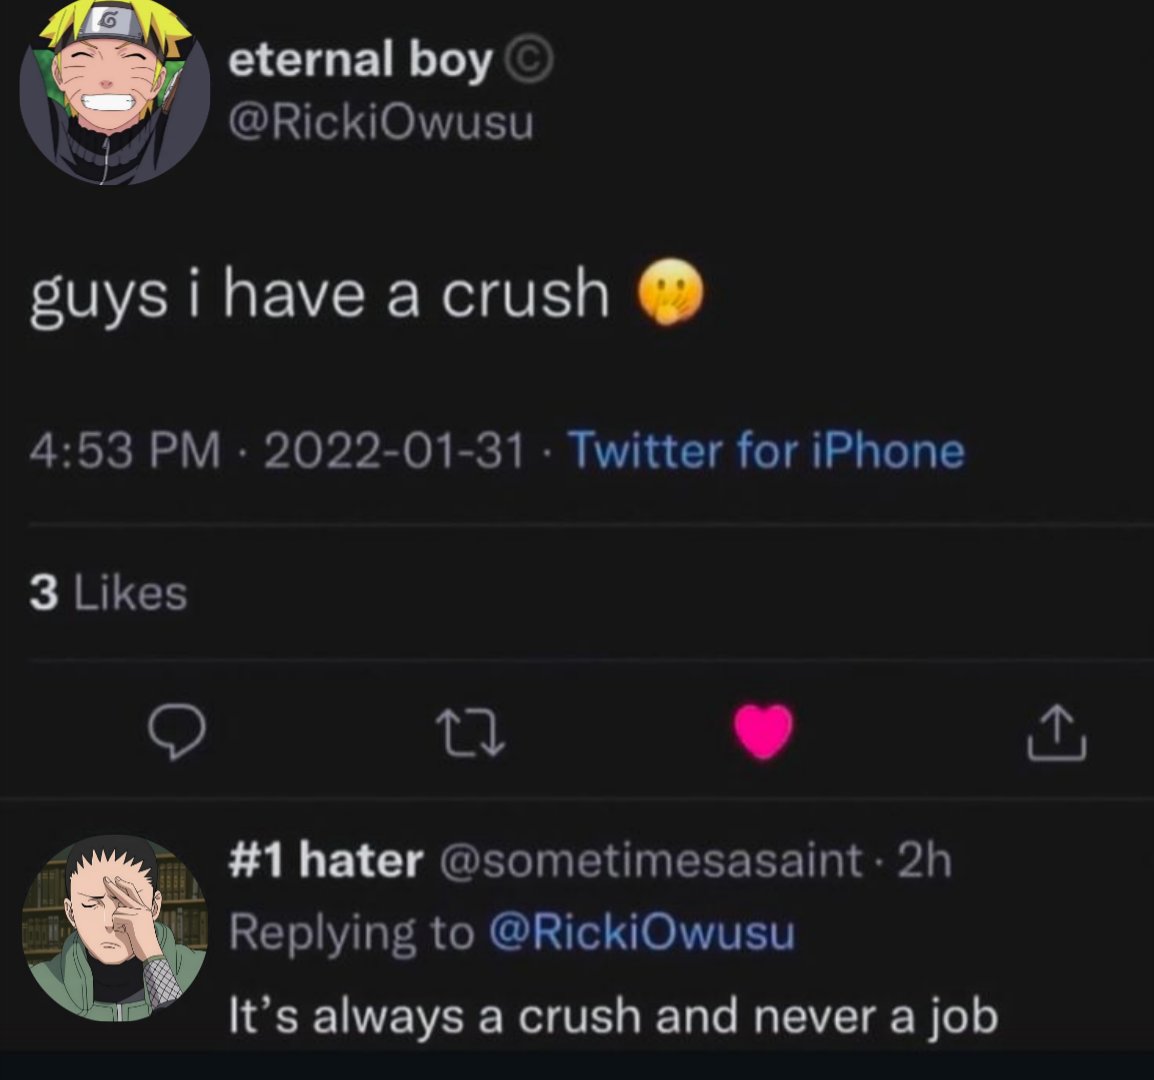Click the 2h reply timestamp
This screenshot has height=1080, width=1154.
coord(924,860)
